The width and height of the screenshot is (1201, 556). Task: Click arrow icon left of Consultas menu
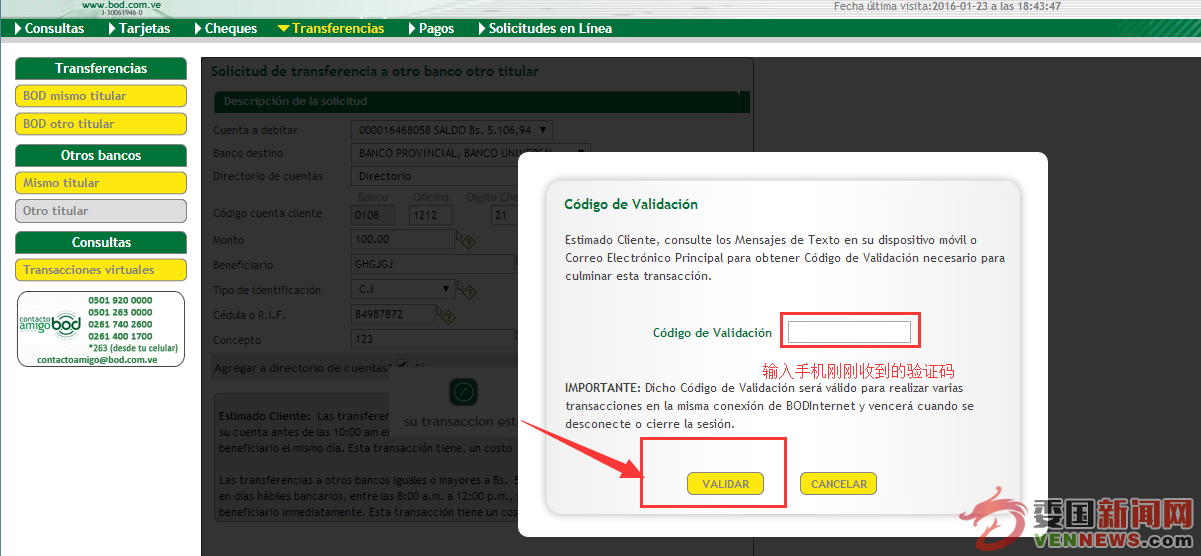(18, 28)
